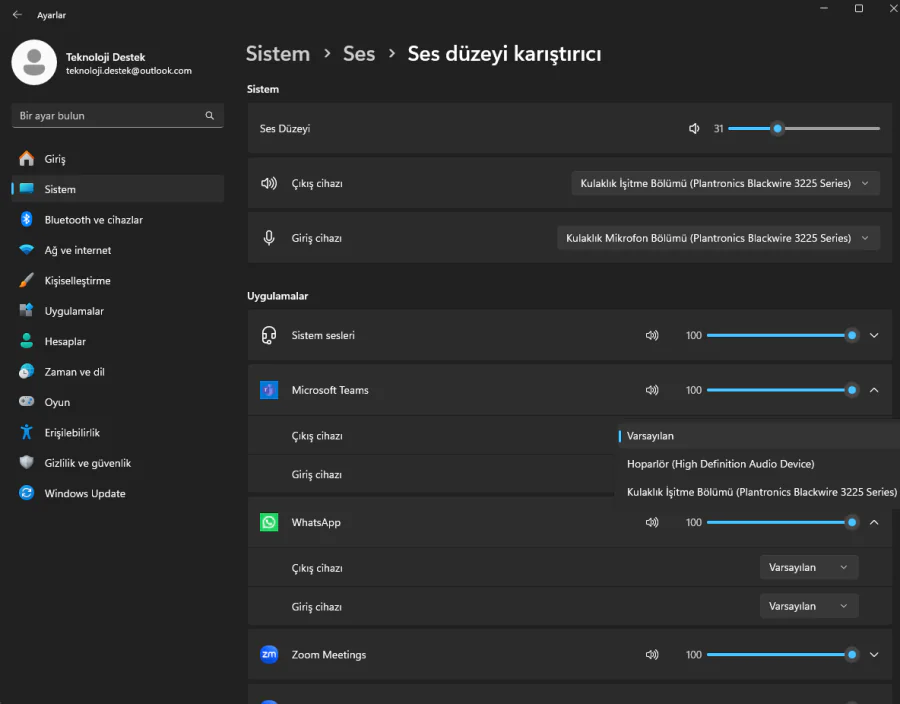
Task: Expand the Zoom Meetings section
Action: point(874,655)
